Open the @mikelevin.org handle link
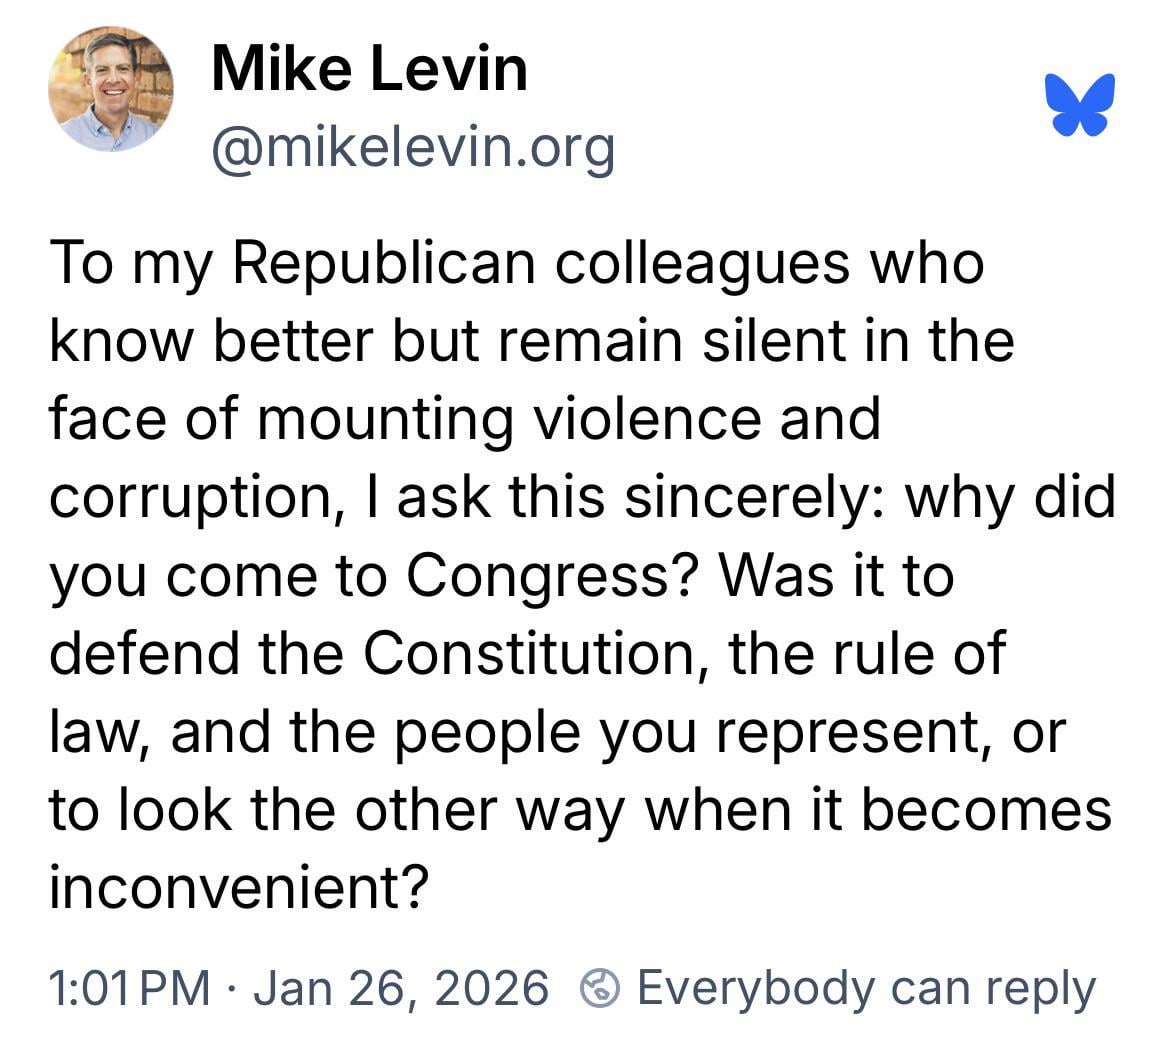Image resolution: width=1170 pixels, height=1045 pixels. (x=412, y=147)
